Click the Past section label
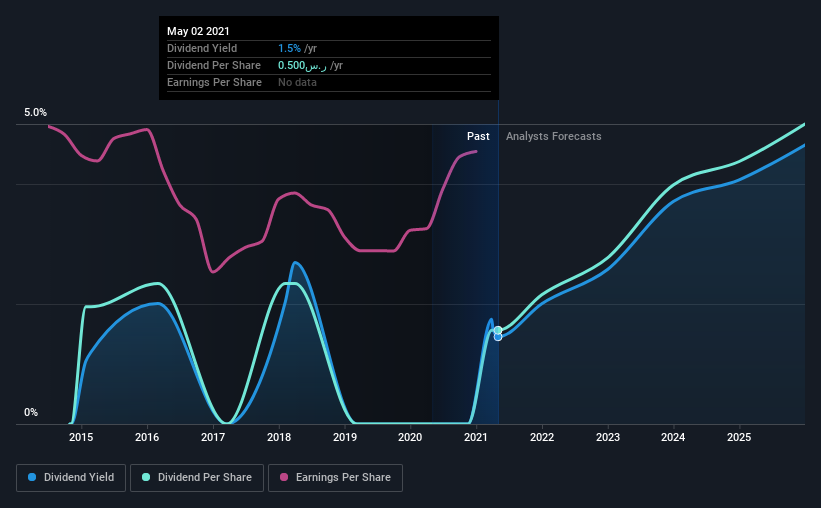 [478, 136]
